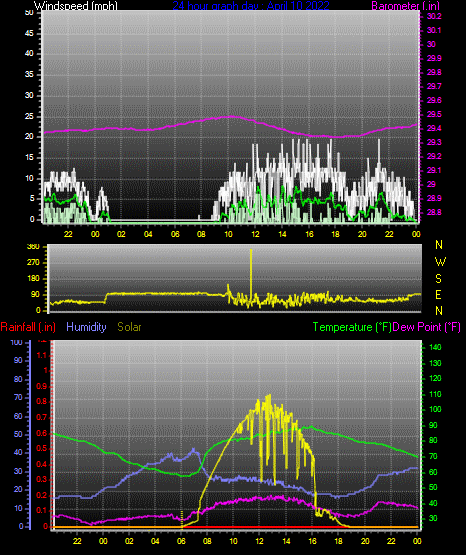Screen dimensions: 466x555
Task: Click the 0.9 rainfall axis value
Action: click(x=42, y=386)
